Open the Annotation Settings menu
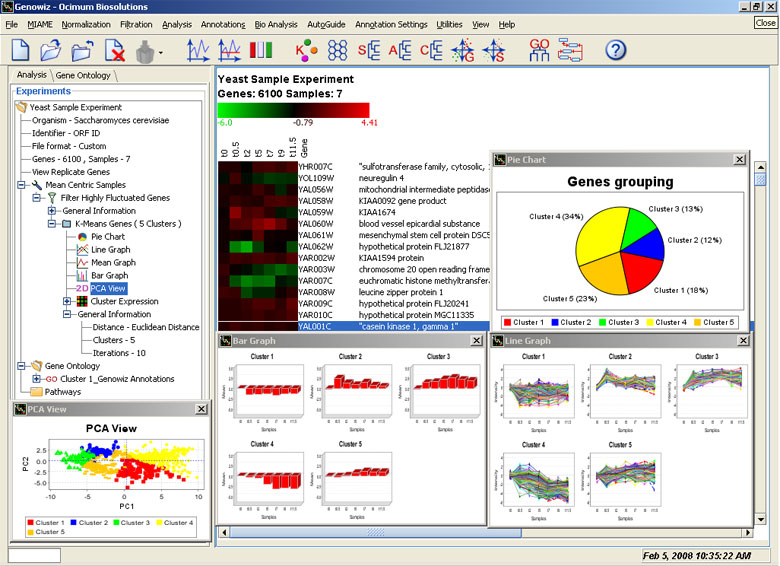This screenshot has height=566, width=780. tap(391, 24)
